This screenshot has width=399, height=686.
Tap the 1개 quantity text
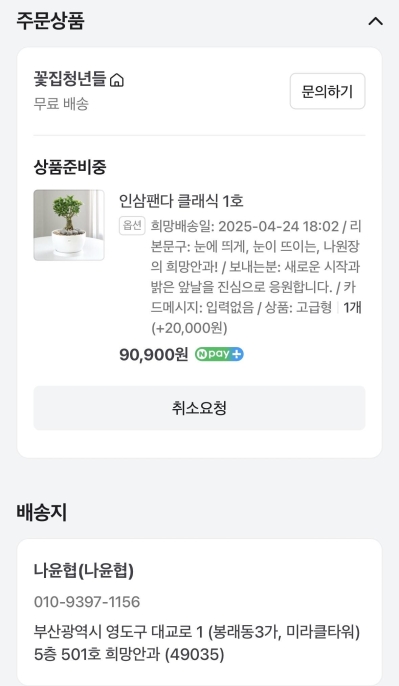point(352,307)
